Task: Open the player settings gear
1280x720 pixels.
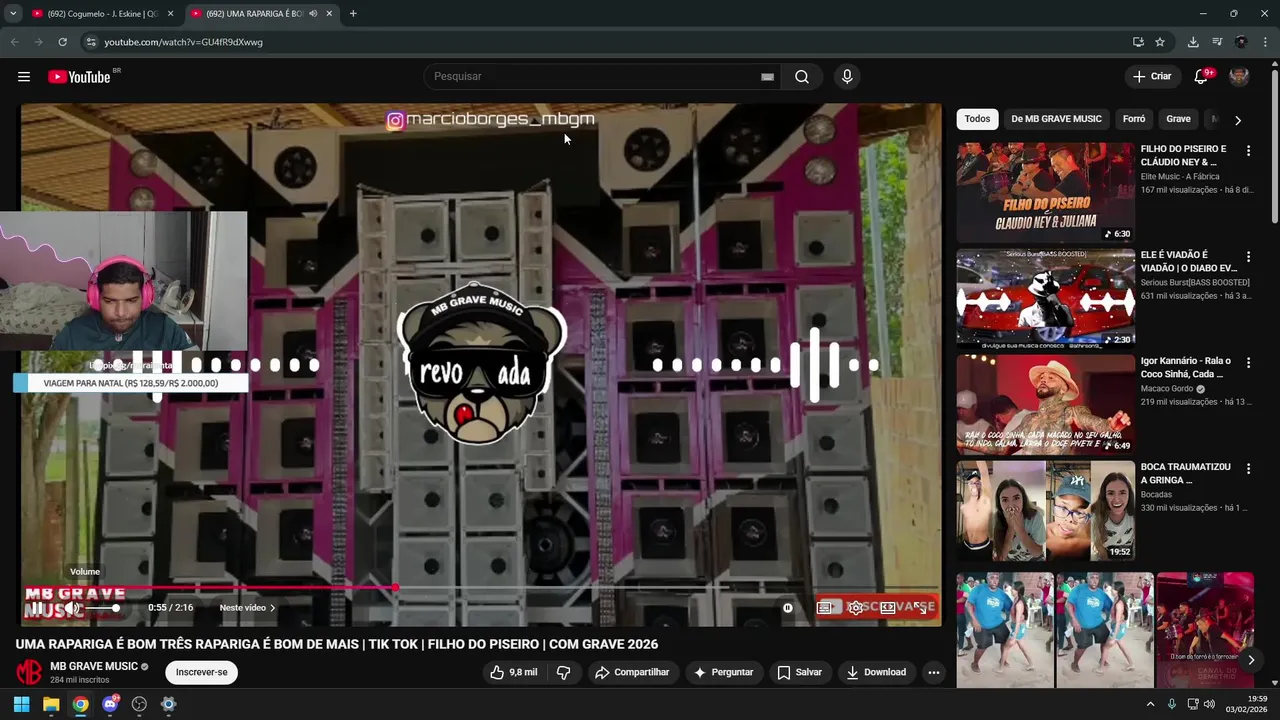Action: click(856, 608)
